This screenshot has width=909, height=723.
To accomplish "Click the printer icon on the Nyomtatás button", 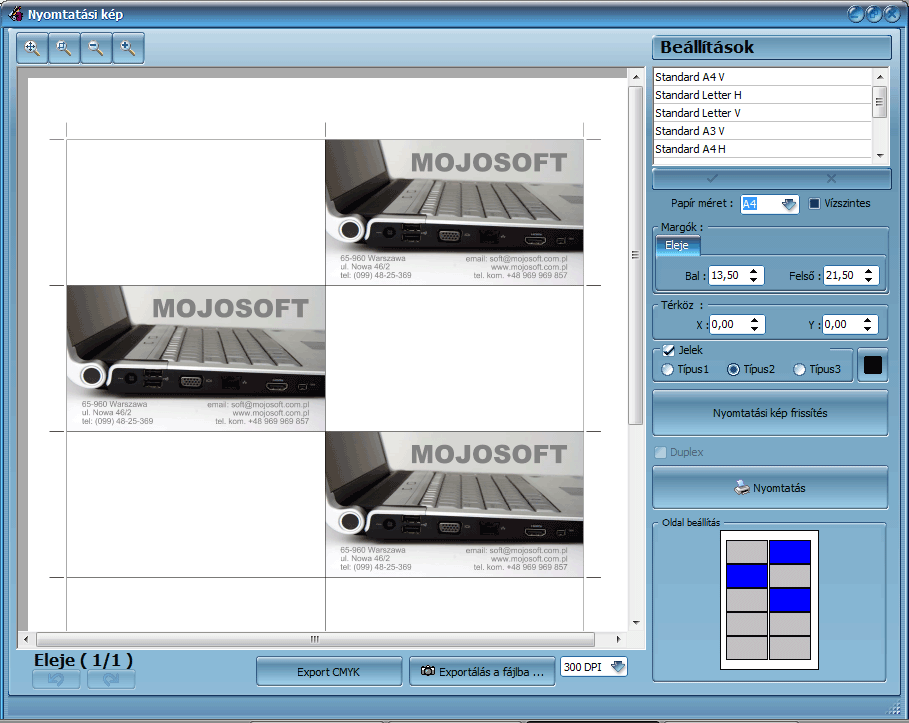I will pyautogui.click(x=742, y=488).
